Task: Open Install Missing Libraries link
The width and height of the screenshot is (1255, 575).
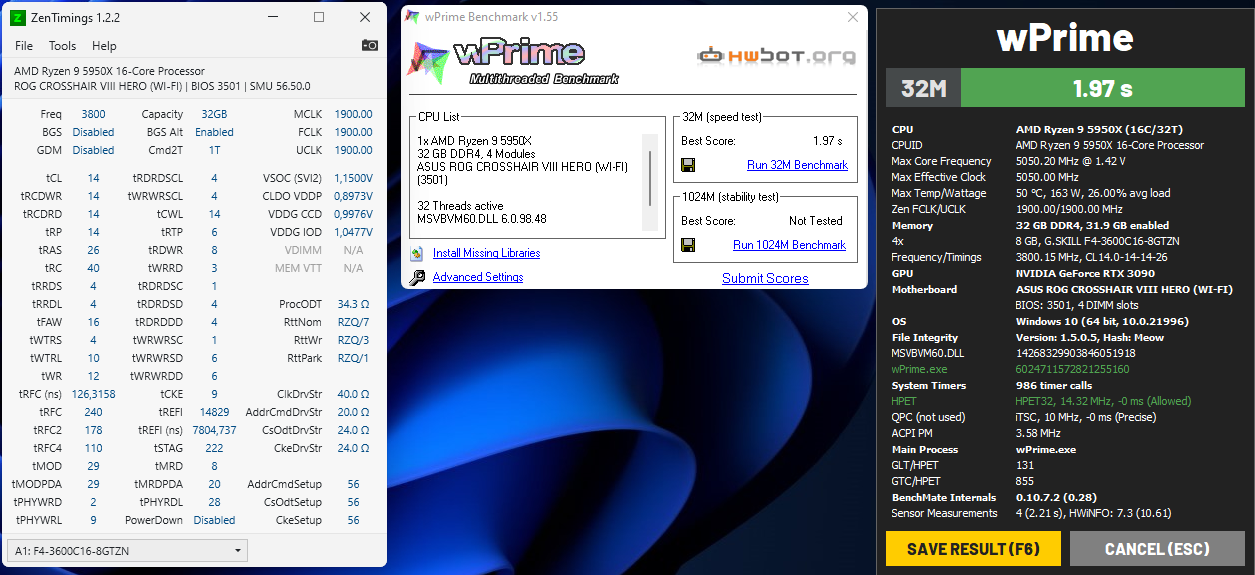Action: pyautogui.click(x=486, y=253)
